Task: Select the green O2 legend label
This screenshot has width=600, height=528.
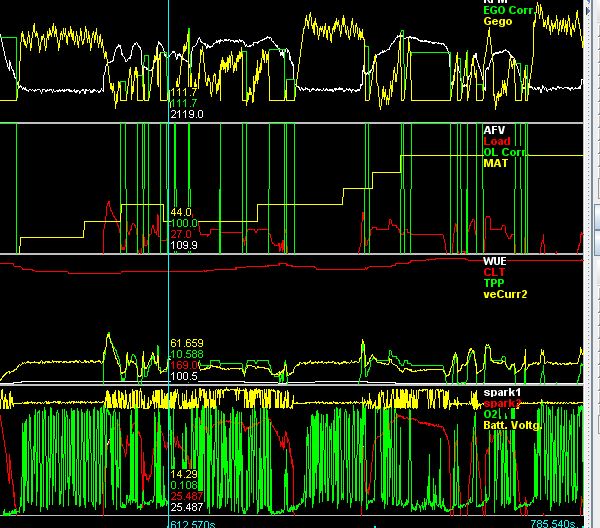Action: tap(492, 414)
